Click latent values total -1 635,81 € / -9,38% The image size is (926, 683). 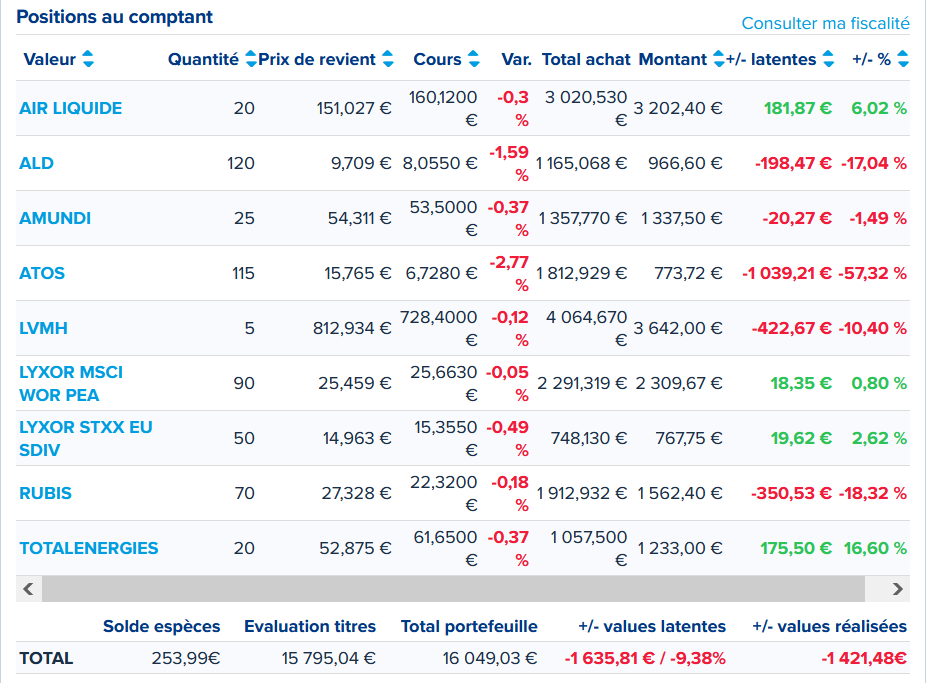[645, 658]
